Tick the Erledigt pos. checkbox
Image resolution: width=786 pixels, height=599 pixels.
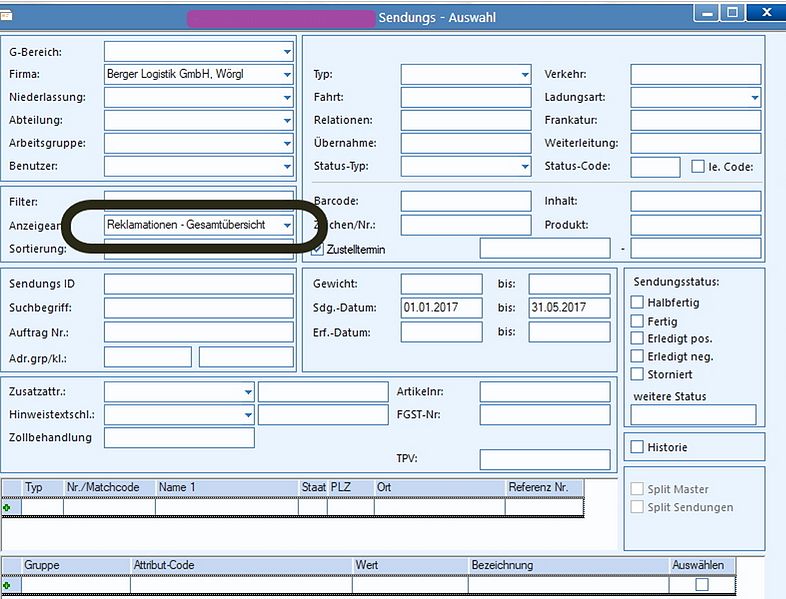637,338
